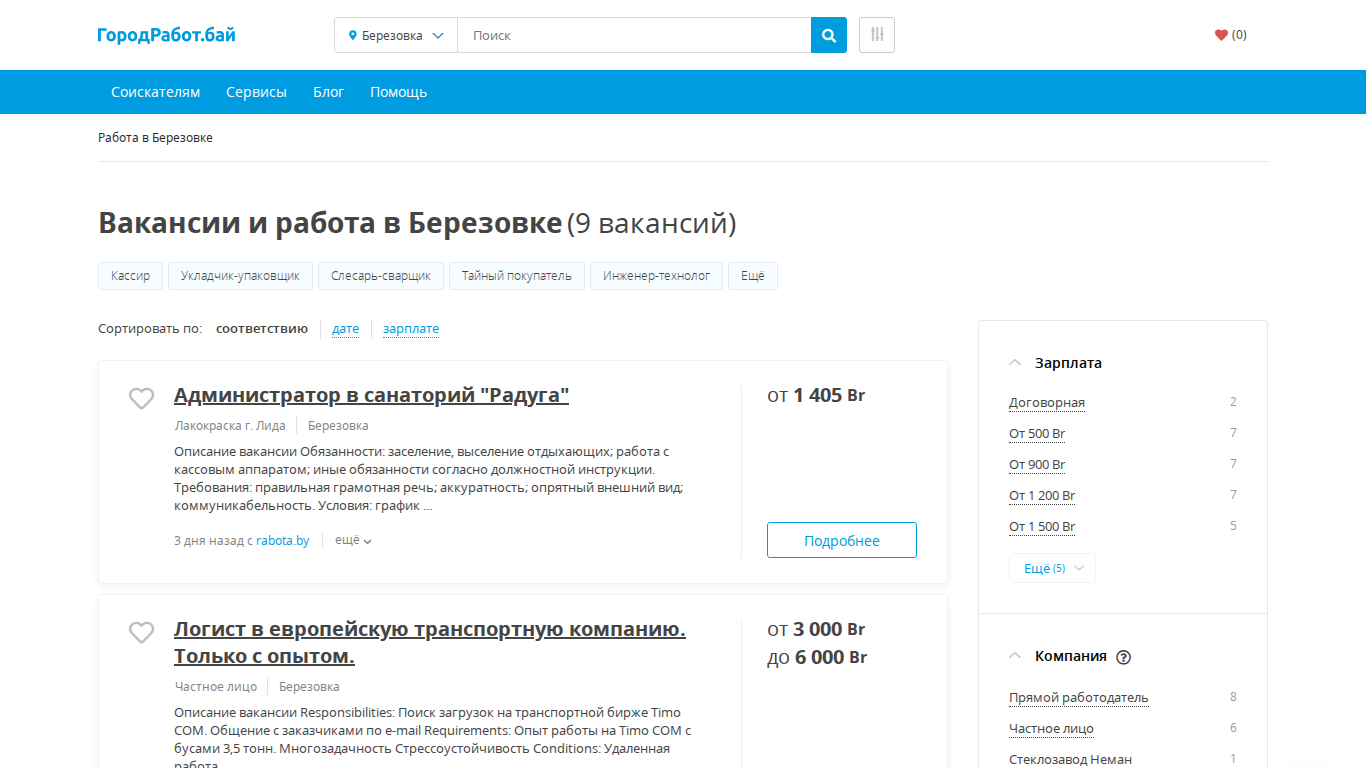Image resolution: width=1366 pixels, height=768 pixels.
Task: Click the Работа в Березовке breadcrumb
Action: (155, 138)
